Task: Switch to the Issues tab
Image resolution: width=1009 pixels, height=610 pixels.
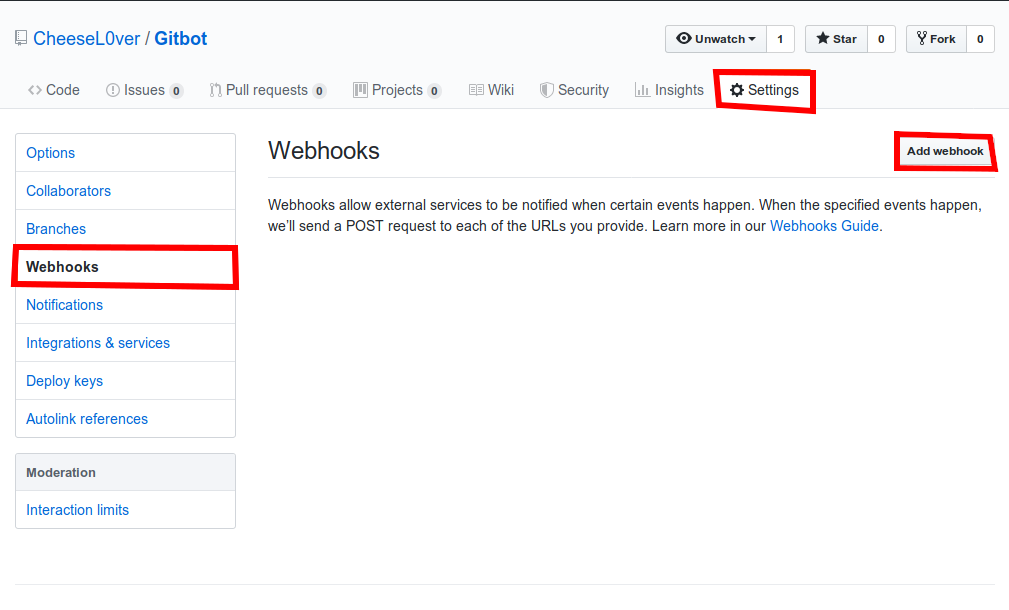Action: coord(144,90)
